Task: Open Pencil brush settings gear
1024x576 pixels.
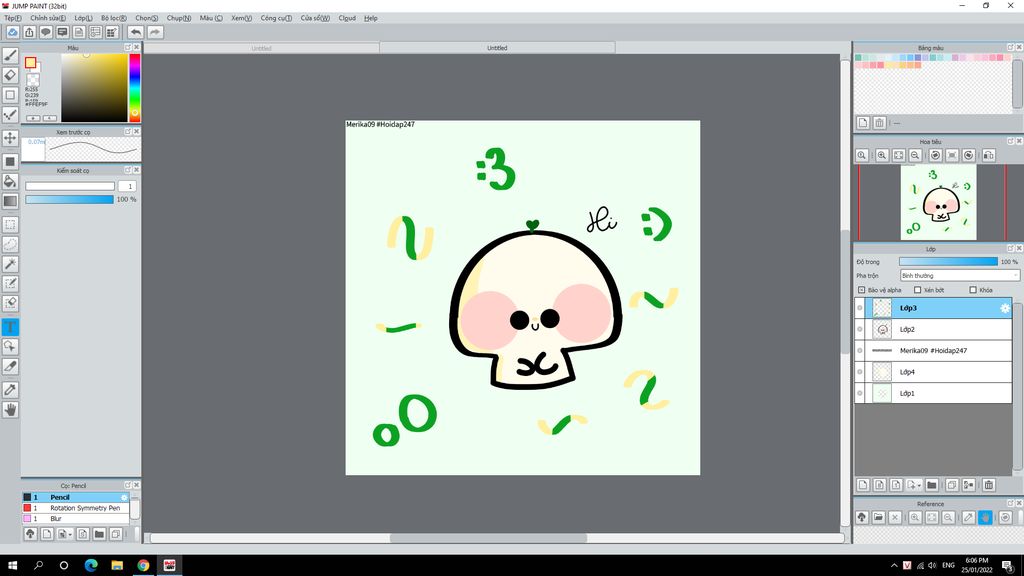Action: click(x=124, y=498)
